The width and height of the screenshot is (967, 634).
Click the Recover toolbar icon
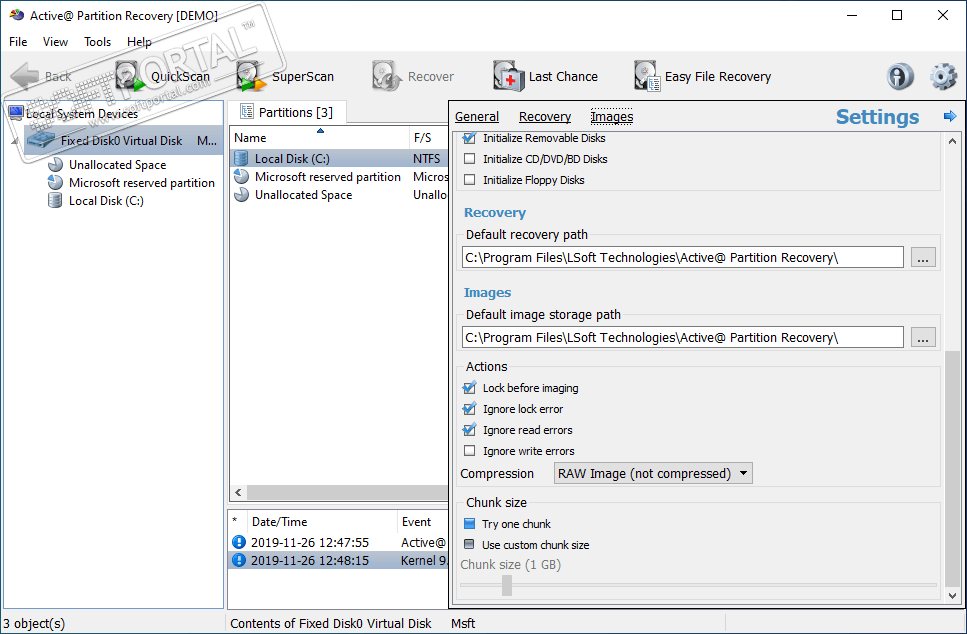click(387, 76)
